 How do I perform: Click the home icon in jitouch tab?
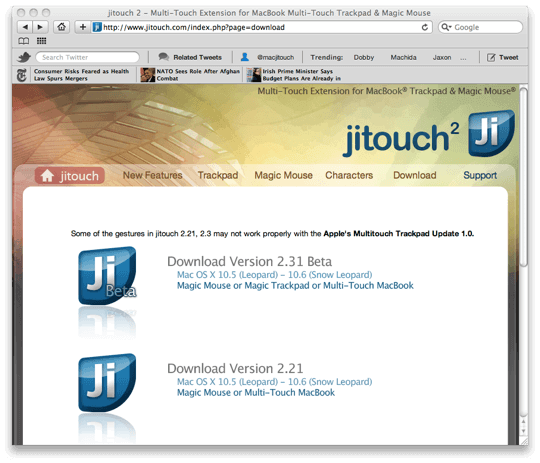[47, 176]
